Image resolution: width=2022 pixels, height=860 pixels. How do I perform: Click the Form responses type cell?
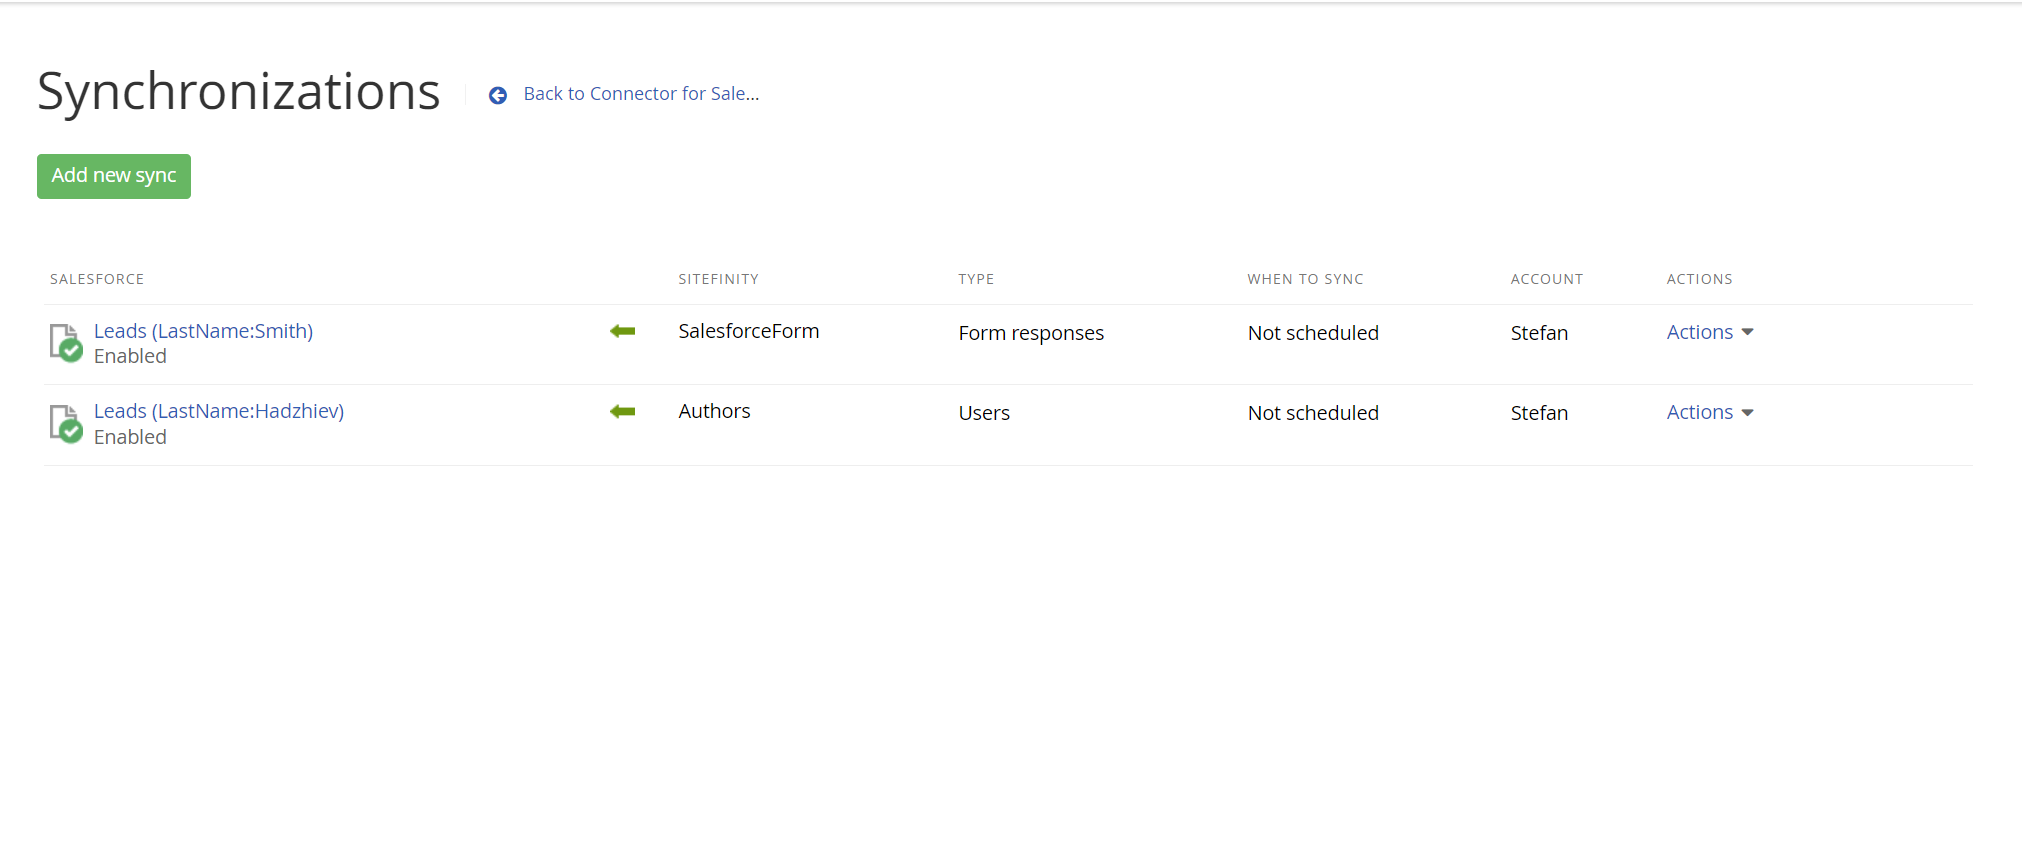click(1031, 333)
